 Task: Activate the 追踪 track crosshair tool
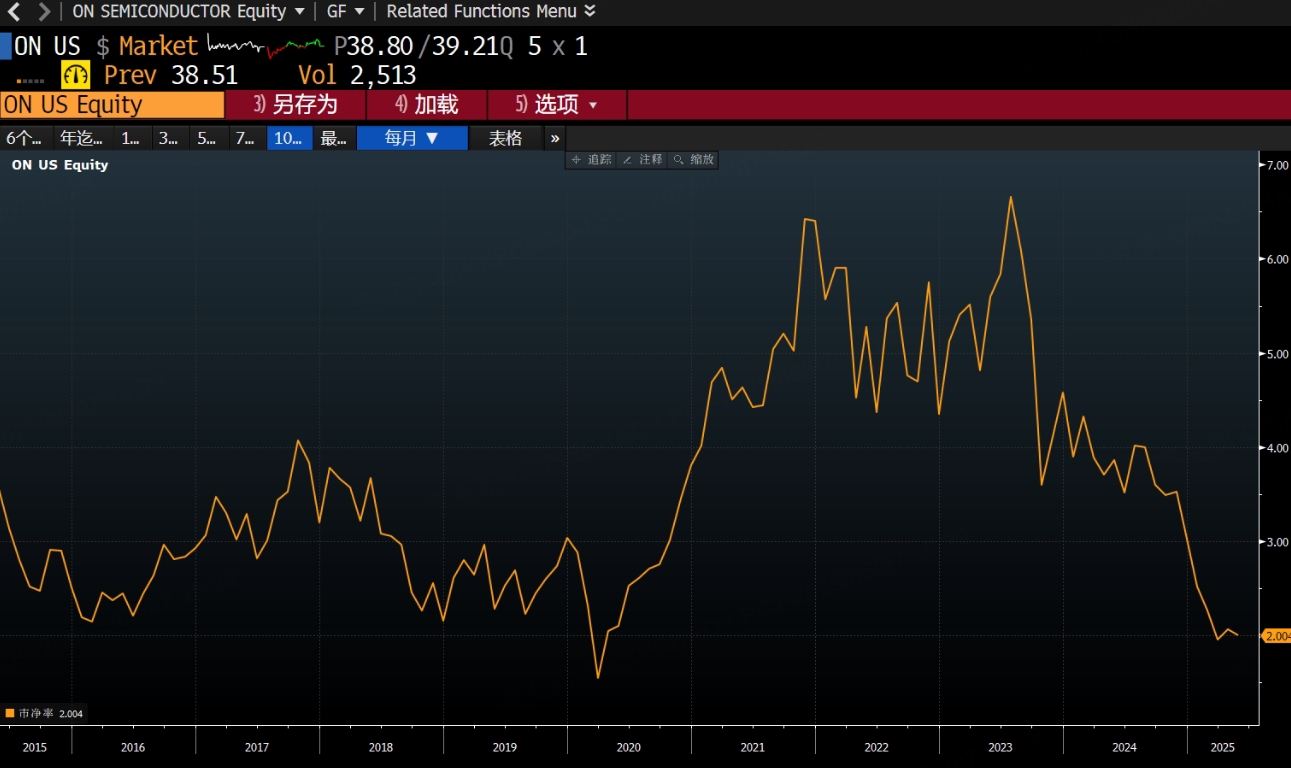591,160
